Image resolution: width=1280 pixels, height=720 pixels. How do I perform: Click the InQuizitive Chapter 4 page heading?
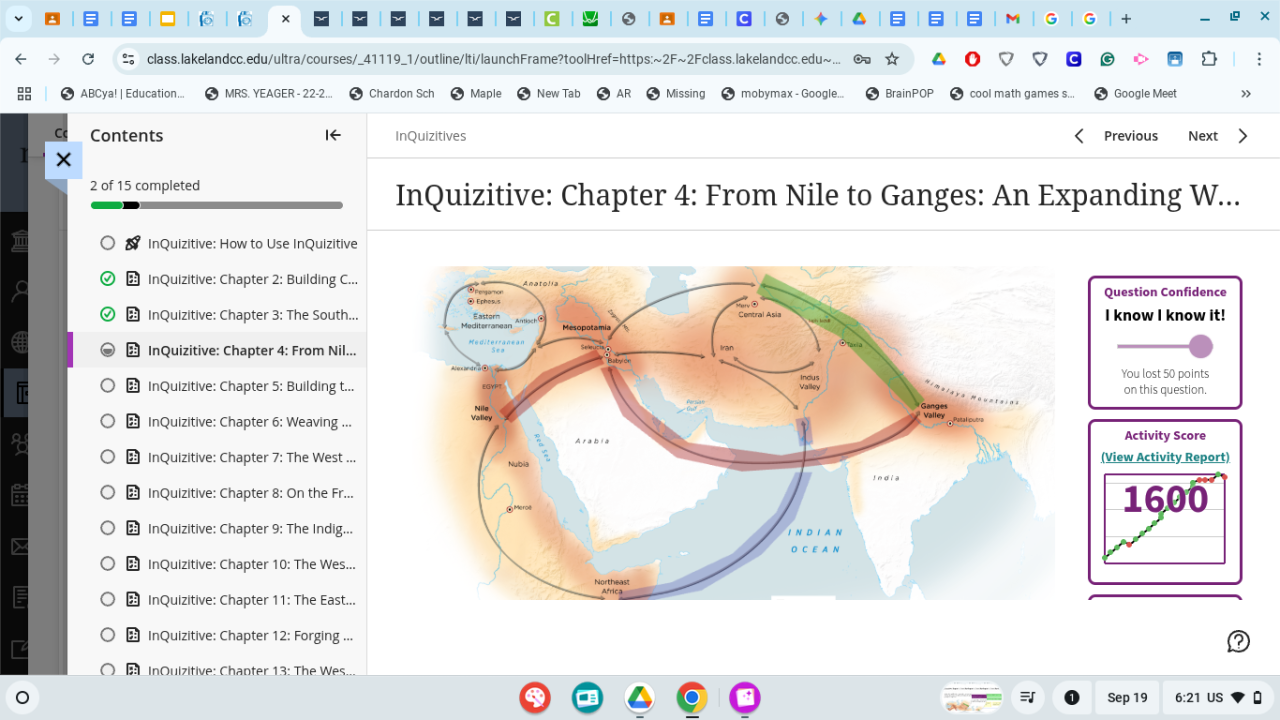(818, 194)
